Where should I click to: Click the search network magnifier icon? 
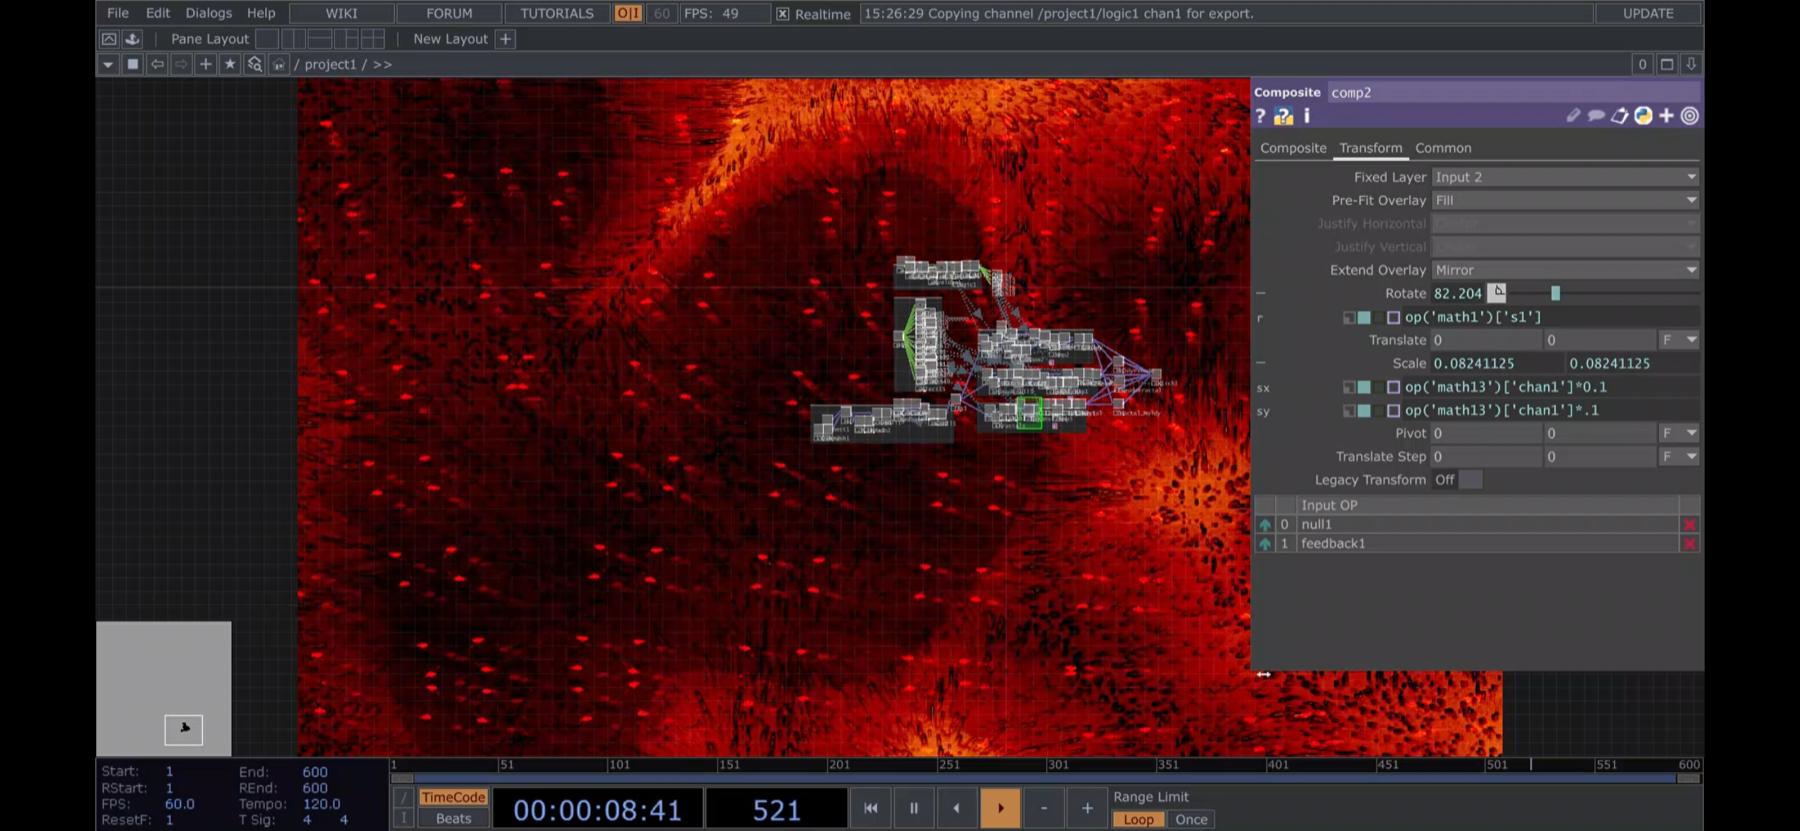click(x=255, y=64)
